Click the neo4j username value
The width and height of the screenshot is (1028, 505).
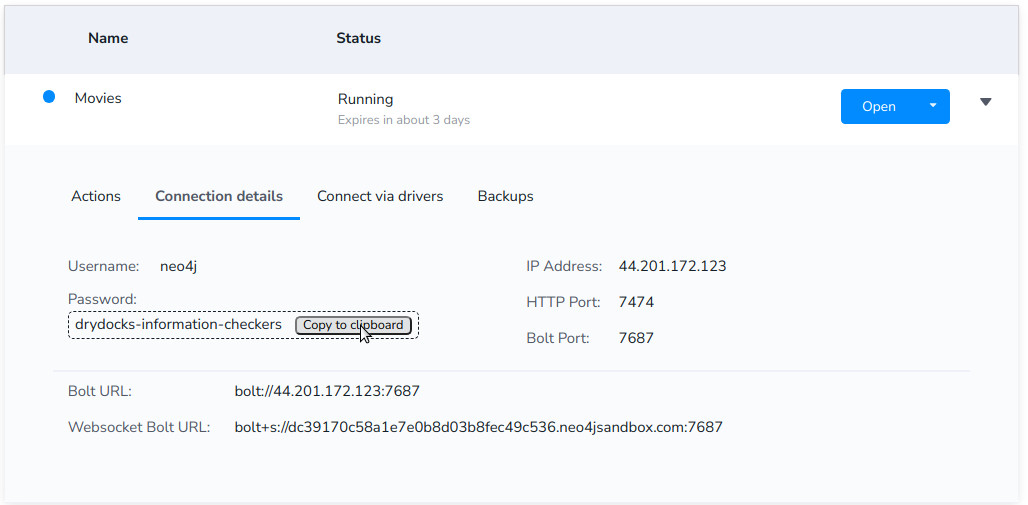click(x=178, y=266)
